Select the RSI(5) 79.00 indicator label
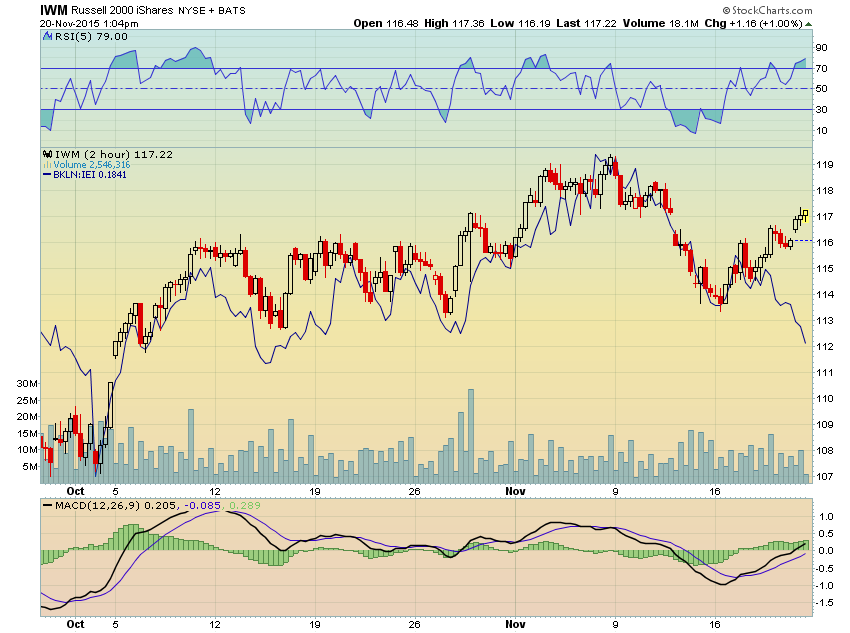This screenshot has width=850, height=633. 76,36
